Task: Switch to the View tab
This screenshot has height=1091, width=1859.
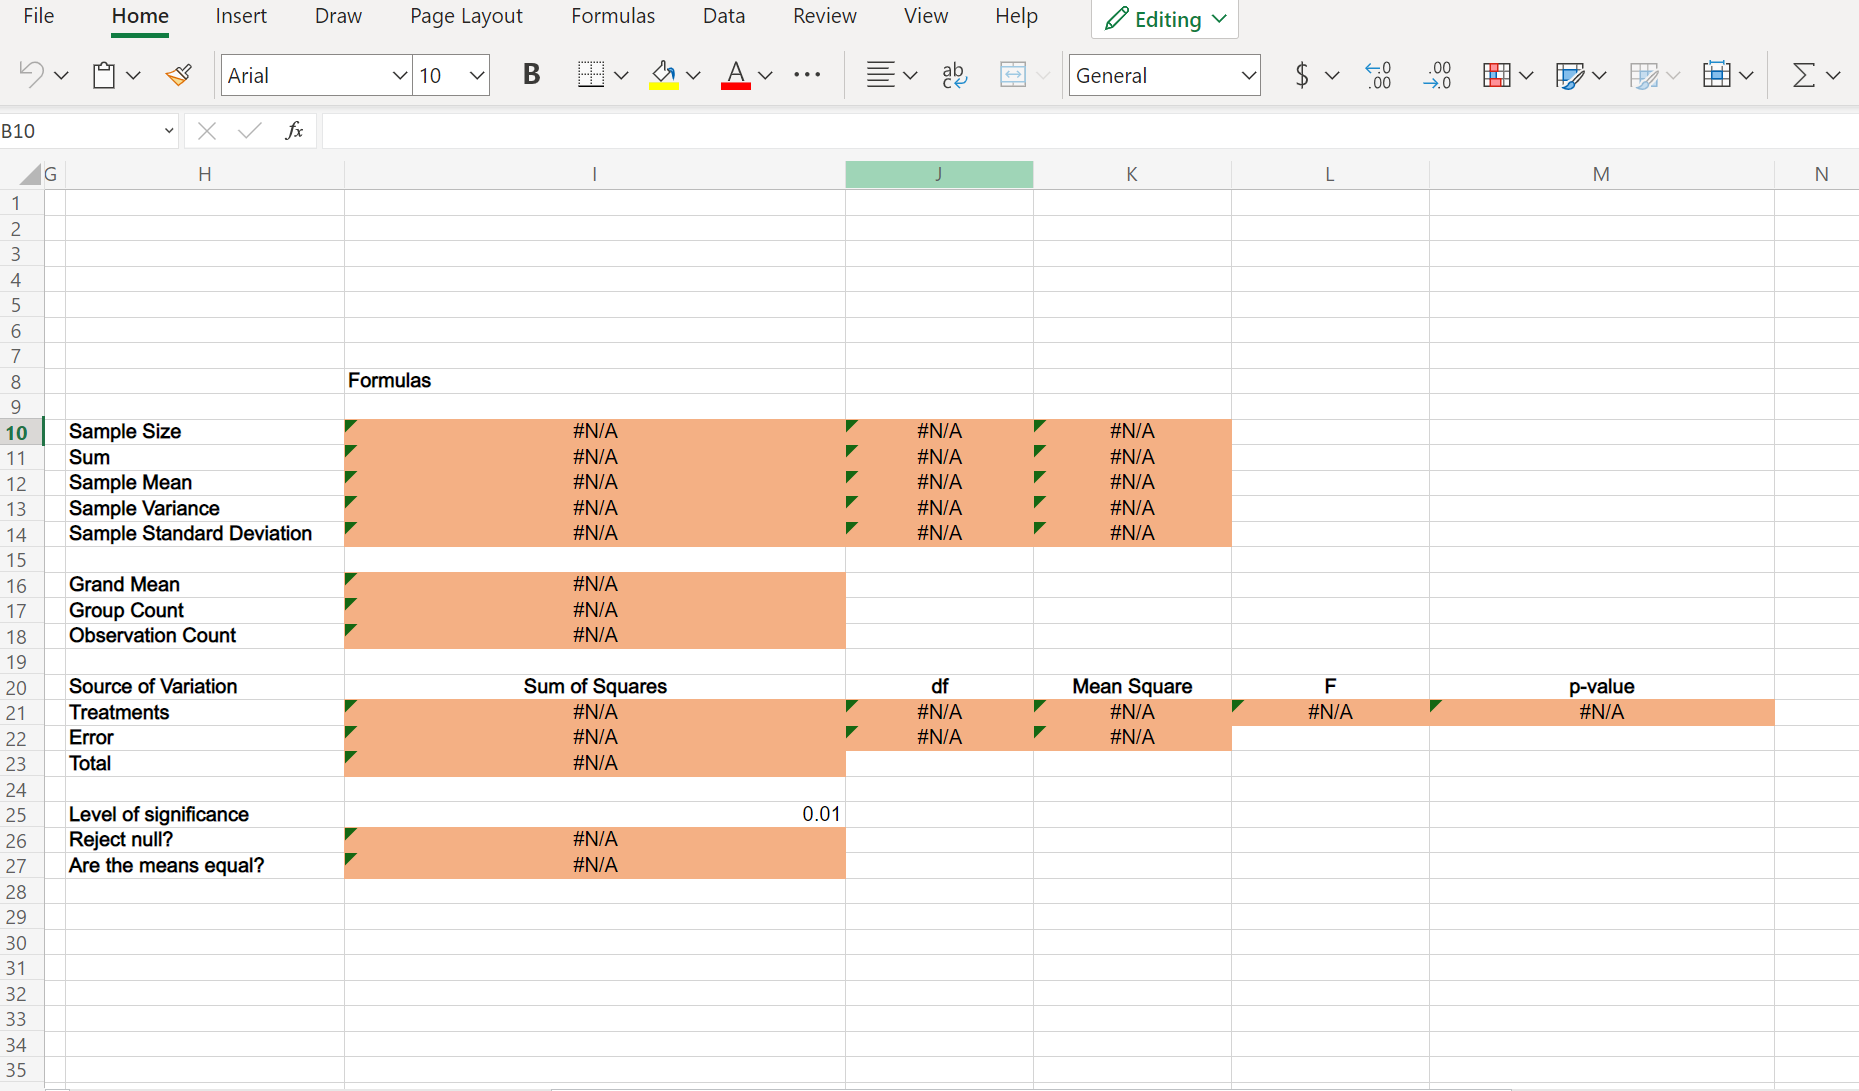Action: (x=926, y=16)
